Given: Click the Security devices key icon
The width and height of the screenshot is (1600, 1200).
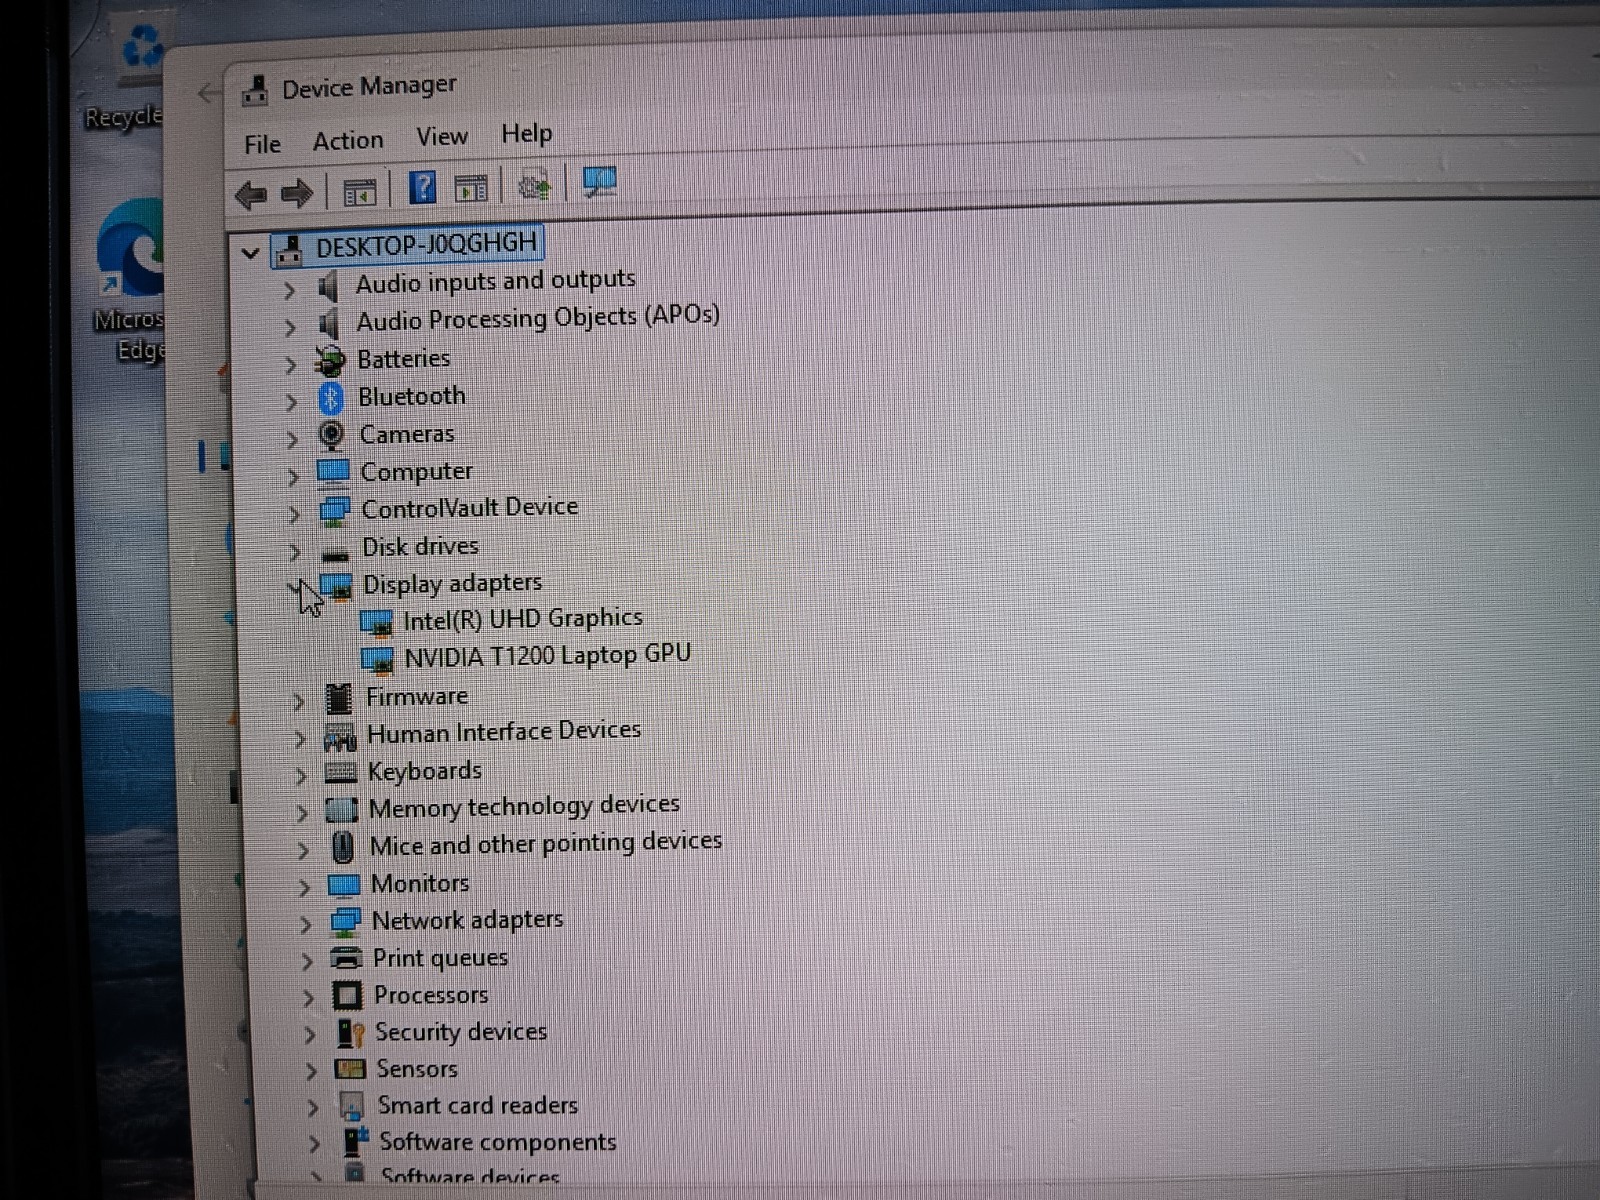Looking at the screenshot, I should [350, 1033].
